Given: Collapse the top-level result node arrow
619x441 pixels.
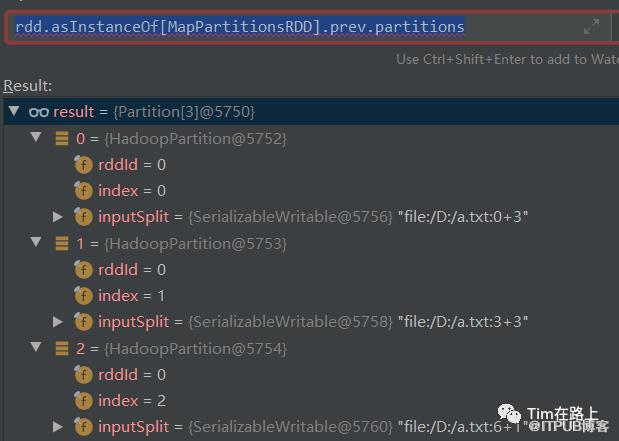Looking at the screenshot, I should pyautogui.click(x=13, y=112).
